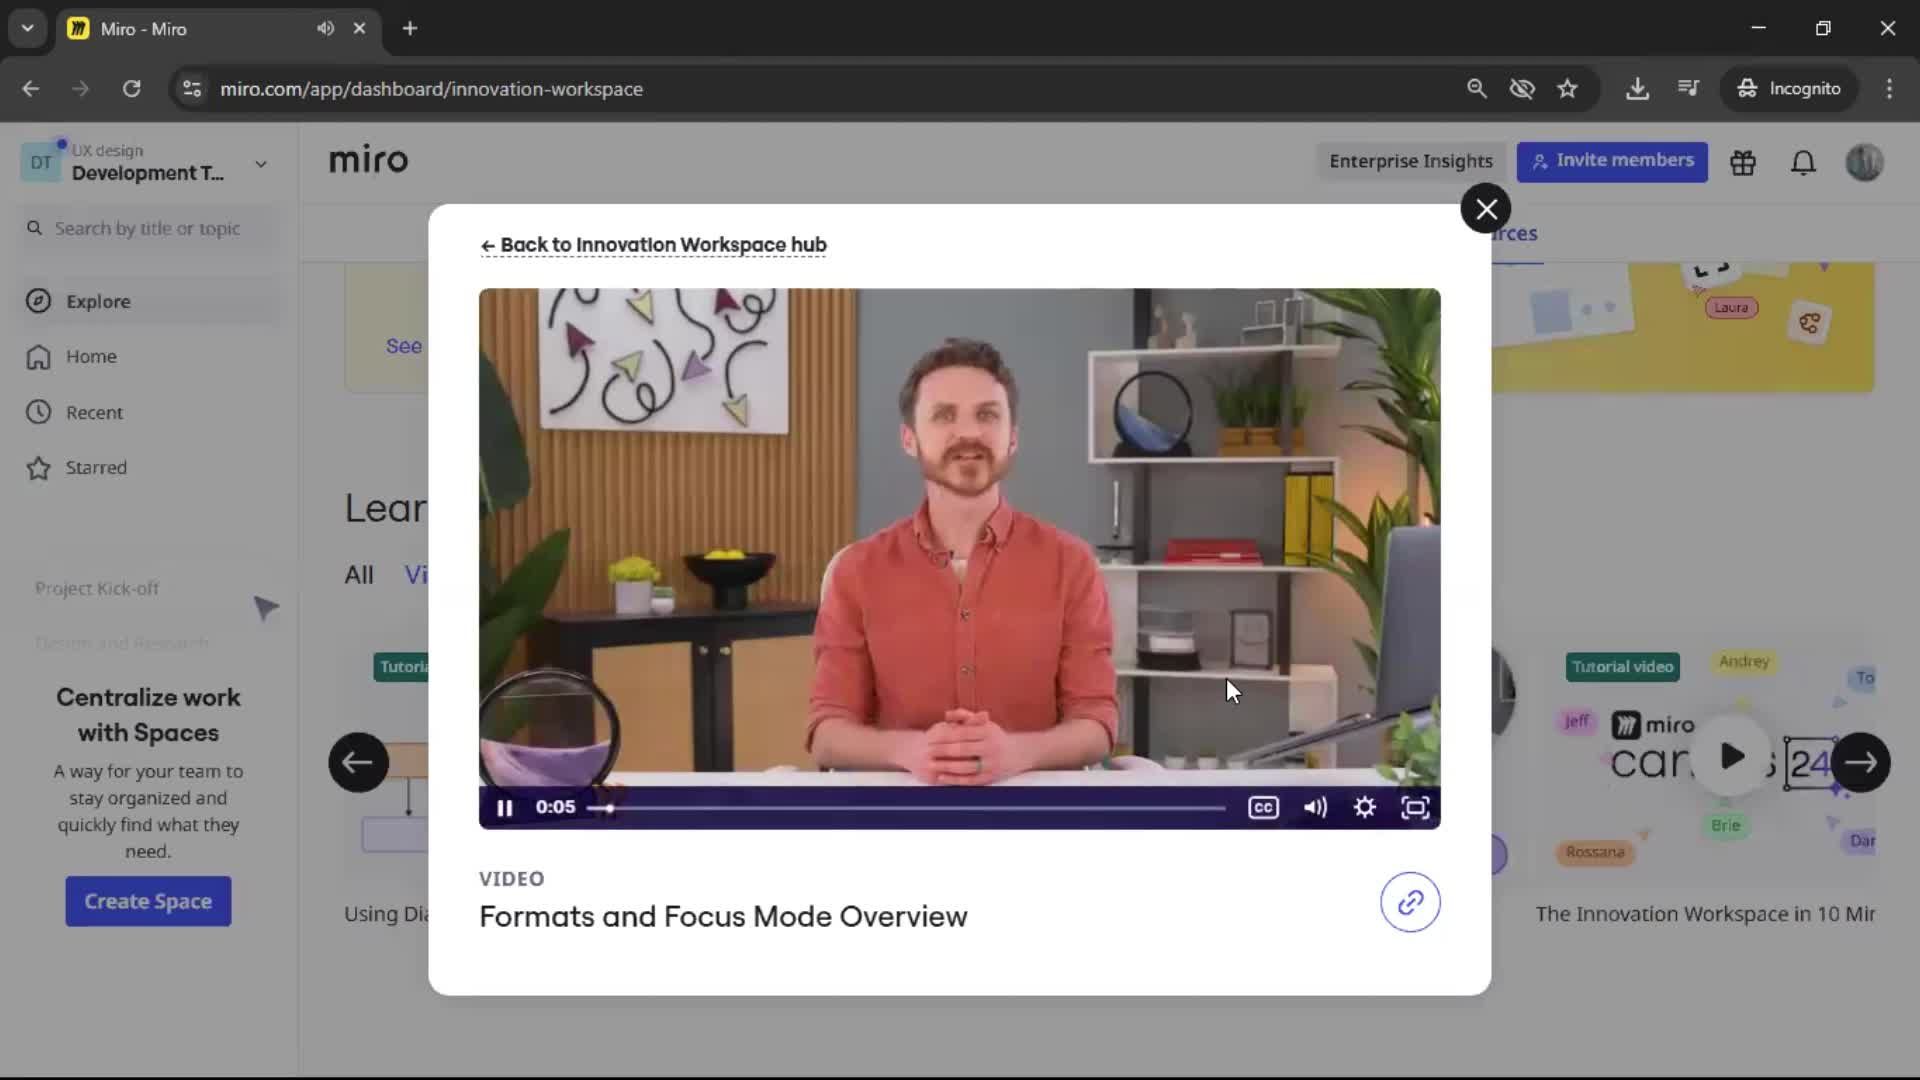Focus the Search by title or topic field
Screen dimensions: 1920x1080
pos(147,229)
